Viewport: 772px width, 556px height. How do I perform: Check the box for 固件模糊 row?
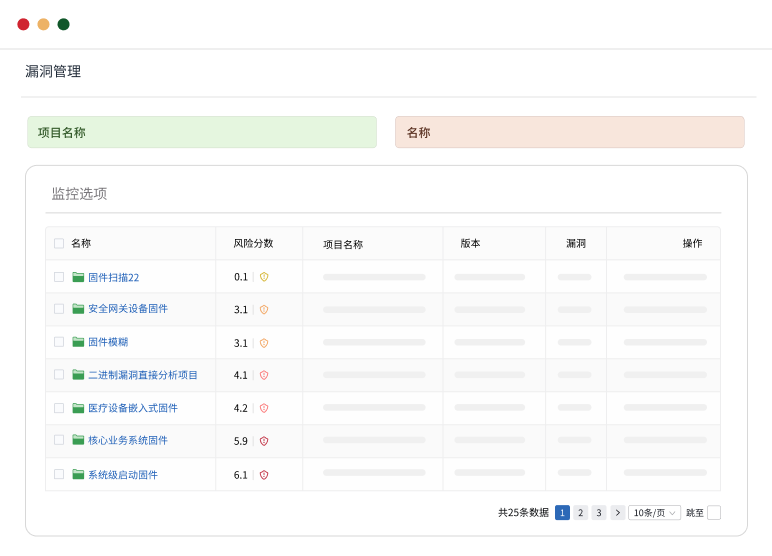click(x=59, y=342)
